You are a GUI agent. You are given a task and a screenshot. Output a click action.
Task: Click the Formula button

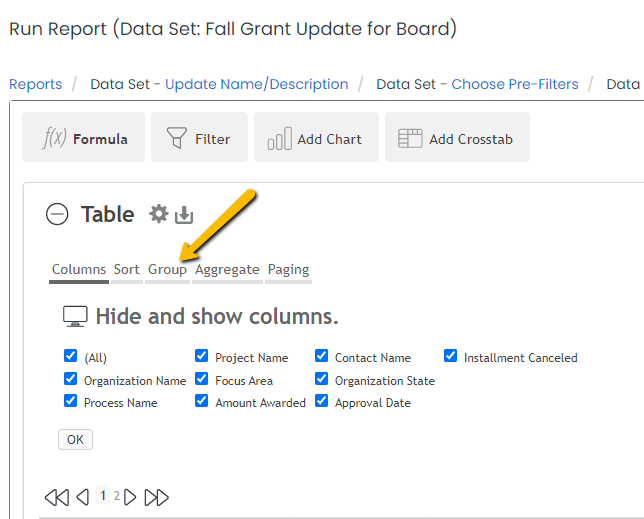83,137
